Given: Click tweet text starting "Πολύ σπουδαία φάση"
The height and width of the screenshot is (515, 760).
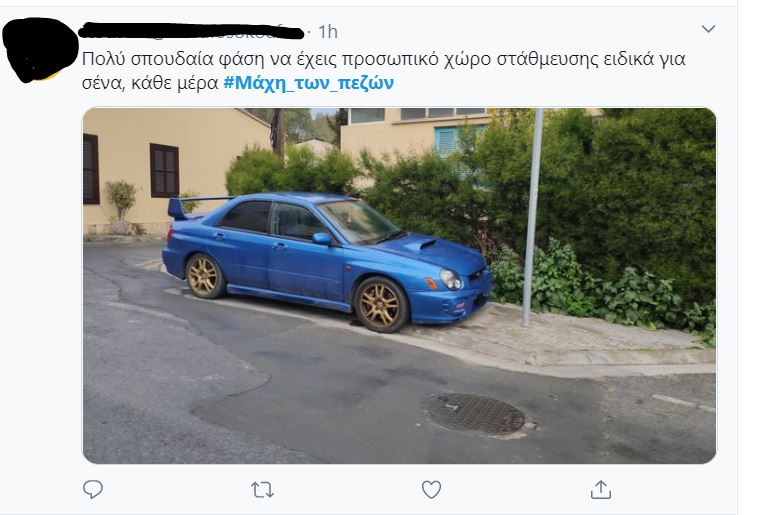Looking at the screenshot, I should 383,59.
